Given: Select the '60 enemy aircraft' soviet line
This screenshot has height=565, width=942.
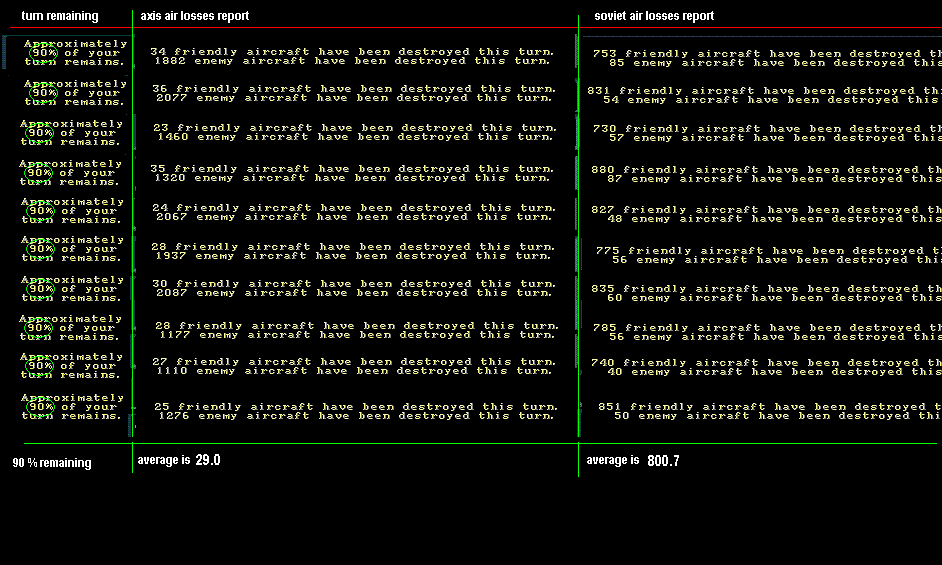Looking at the screenshot, I should tap(774, 298).
